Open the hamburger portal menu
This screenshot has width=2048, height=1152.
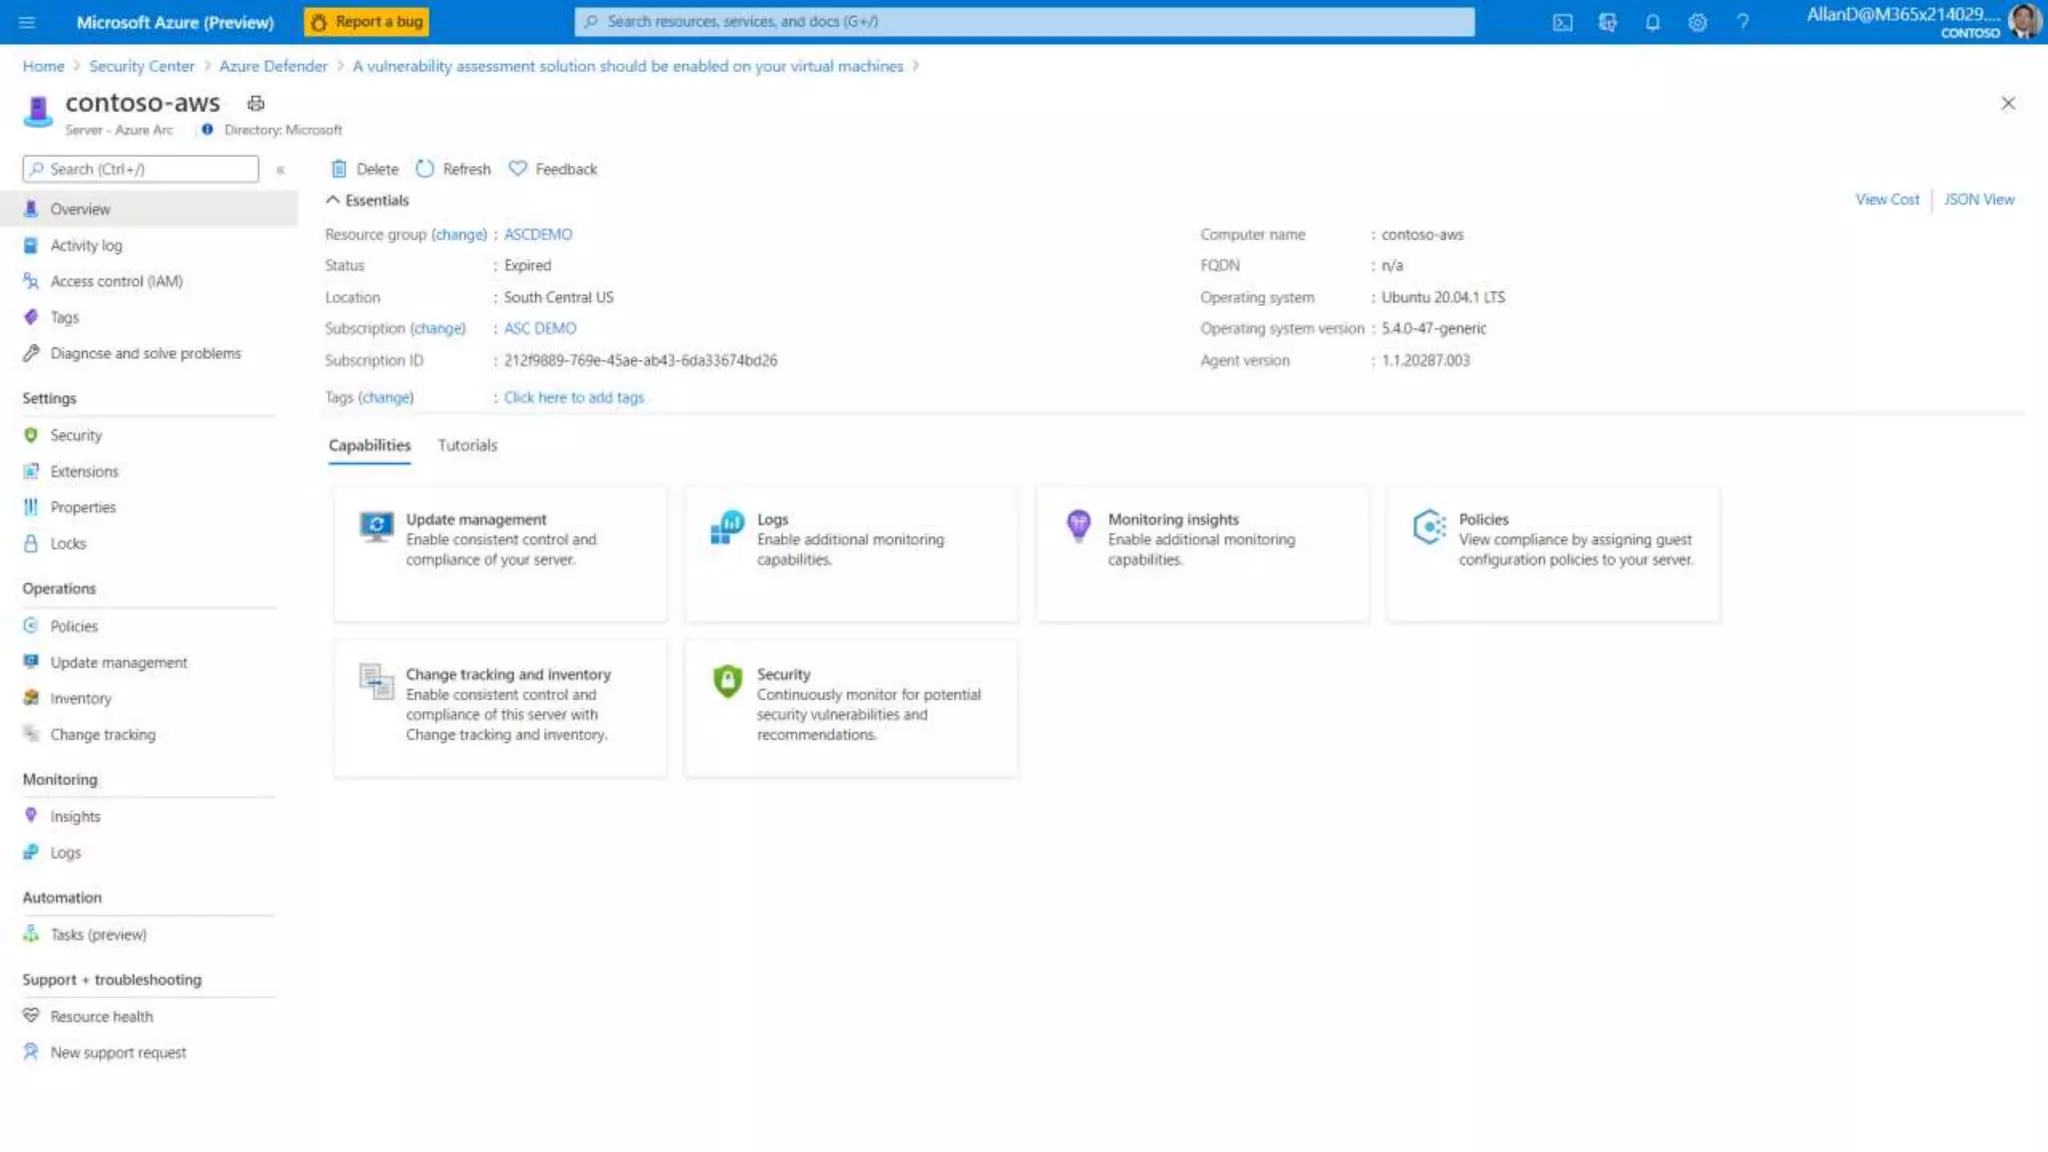(27, 22)
